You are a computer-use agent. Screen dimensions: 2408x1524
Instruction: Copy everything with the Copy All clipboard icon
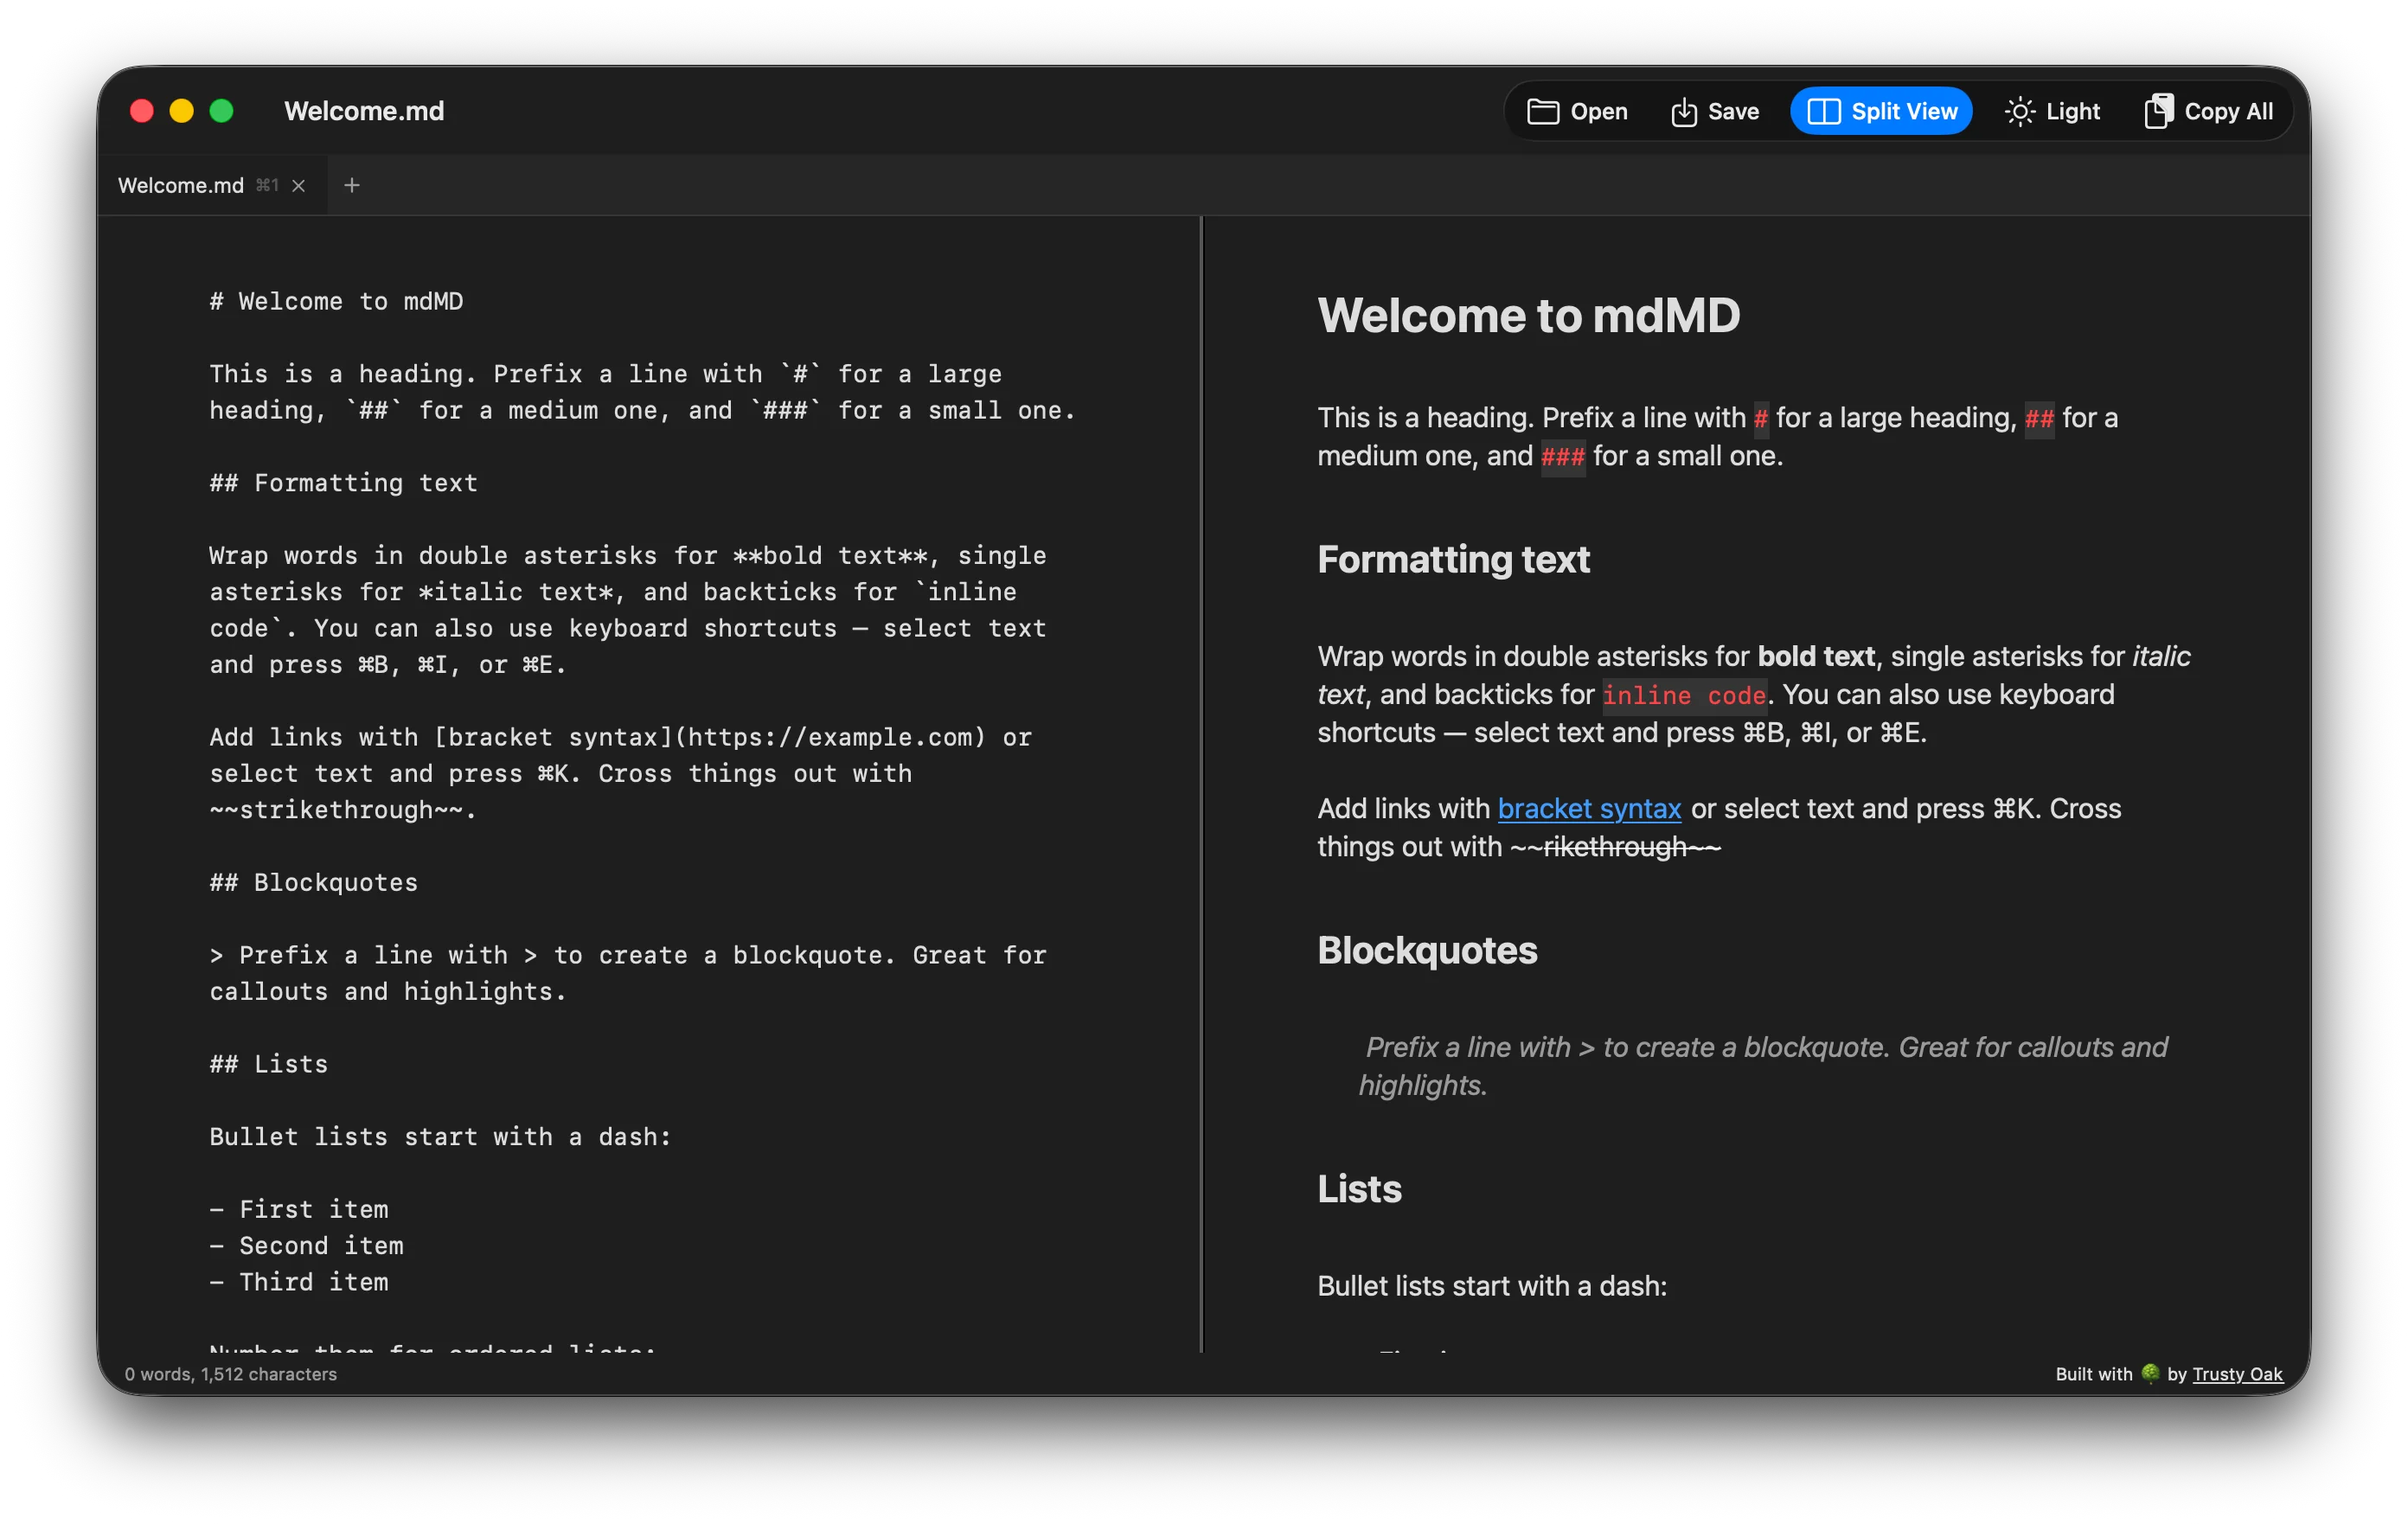point(2160,111)
